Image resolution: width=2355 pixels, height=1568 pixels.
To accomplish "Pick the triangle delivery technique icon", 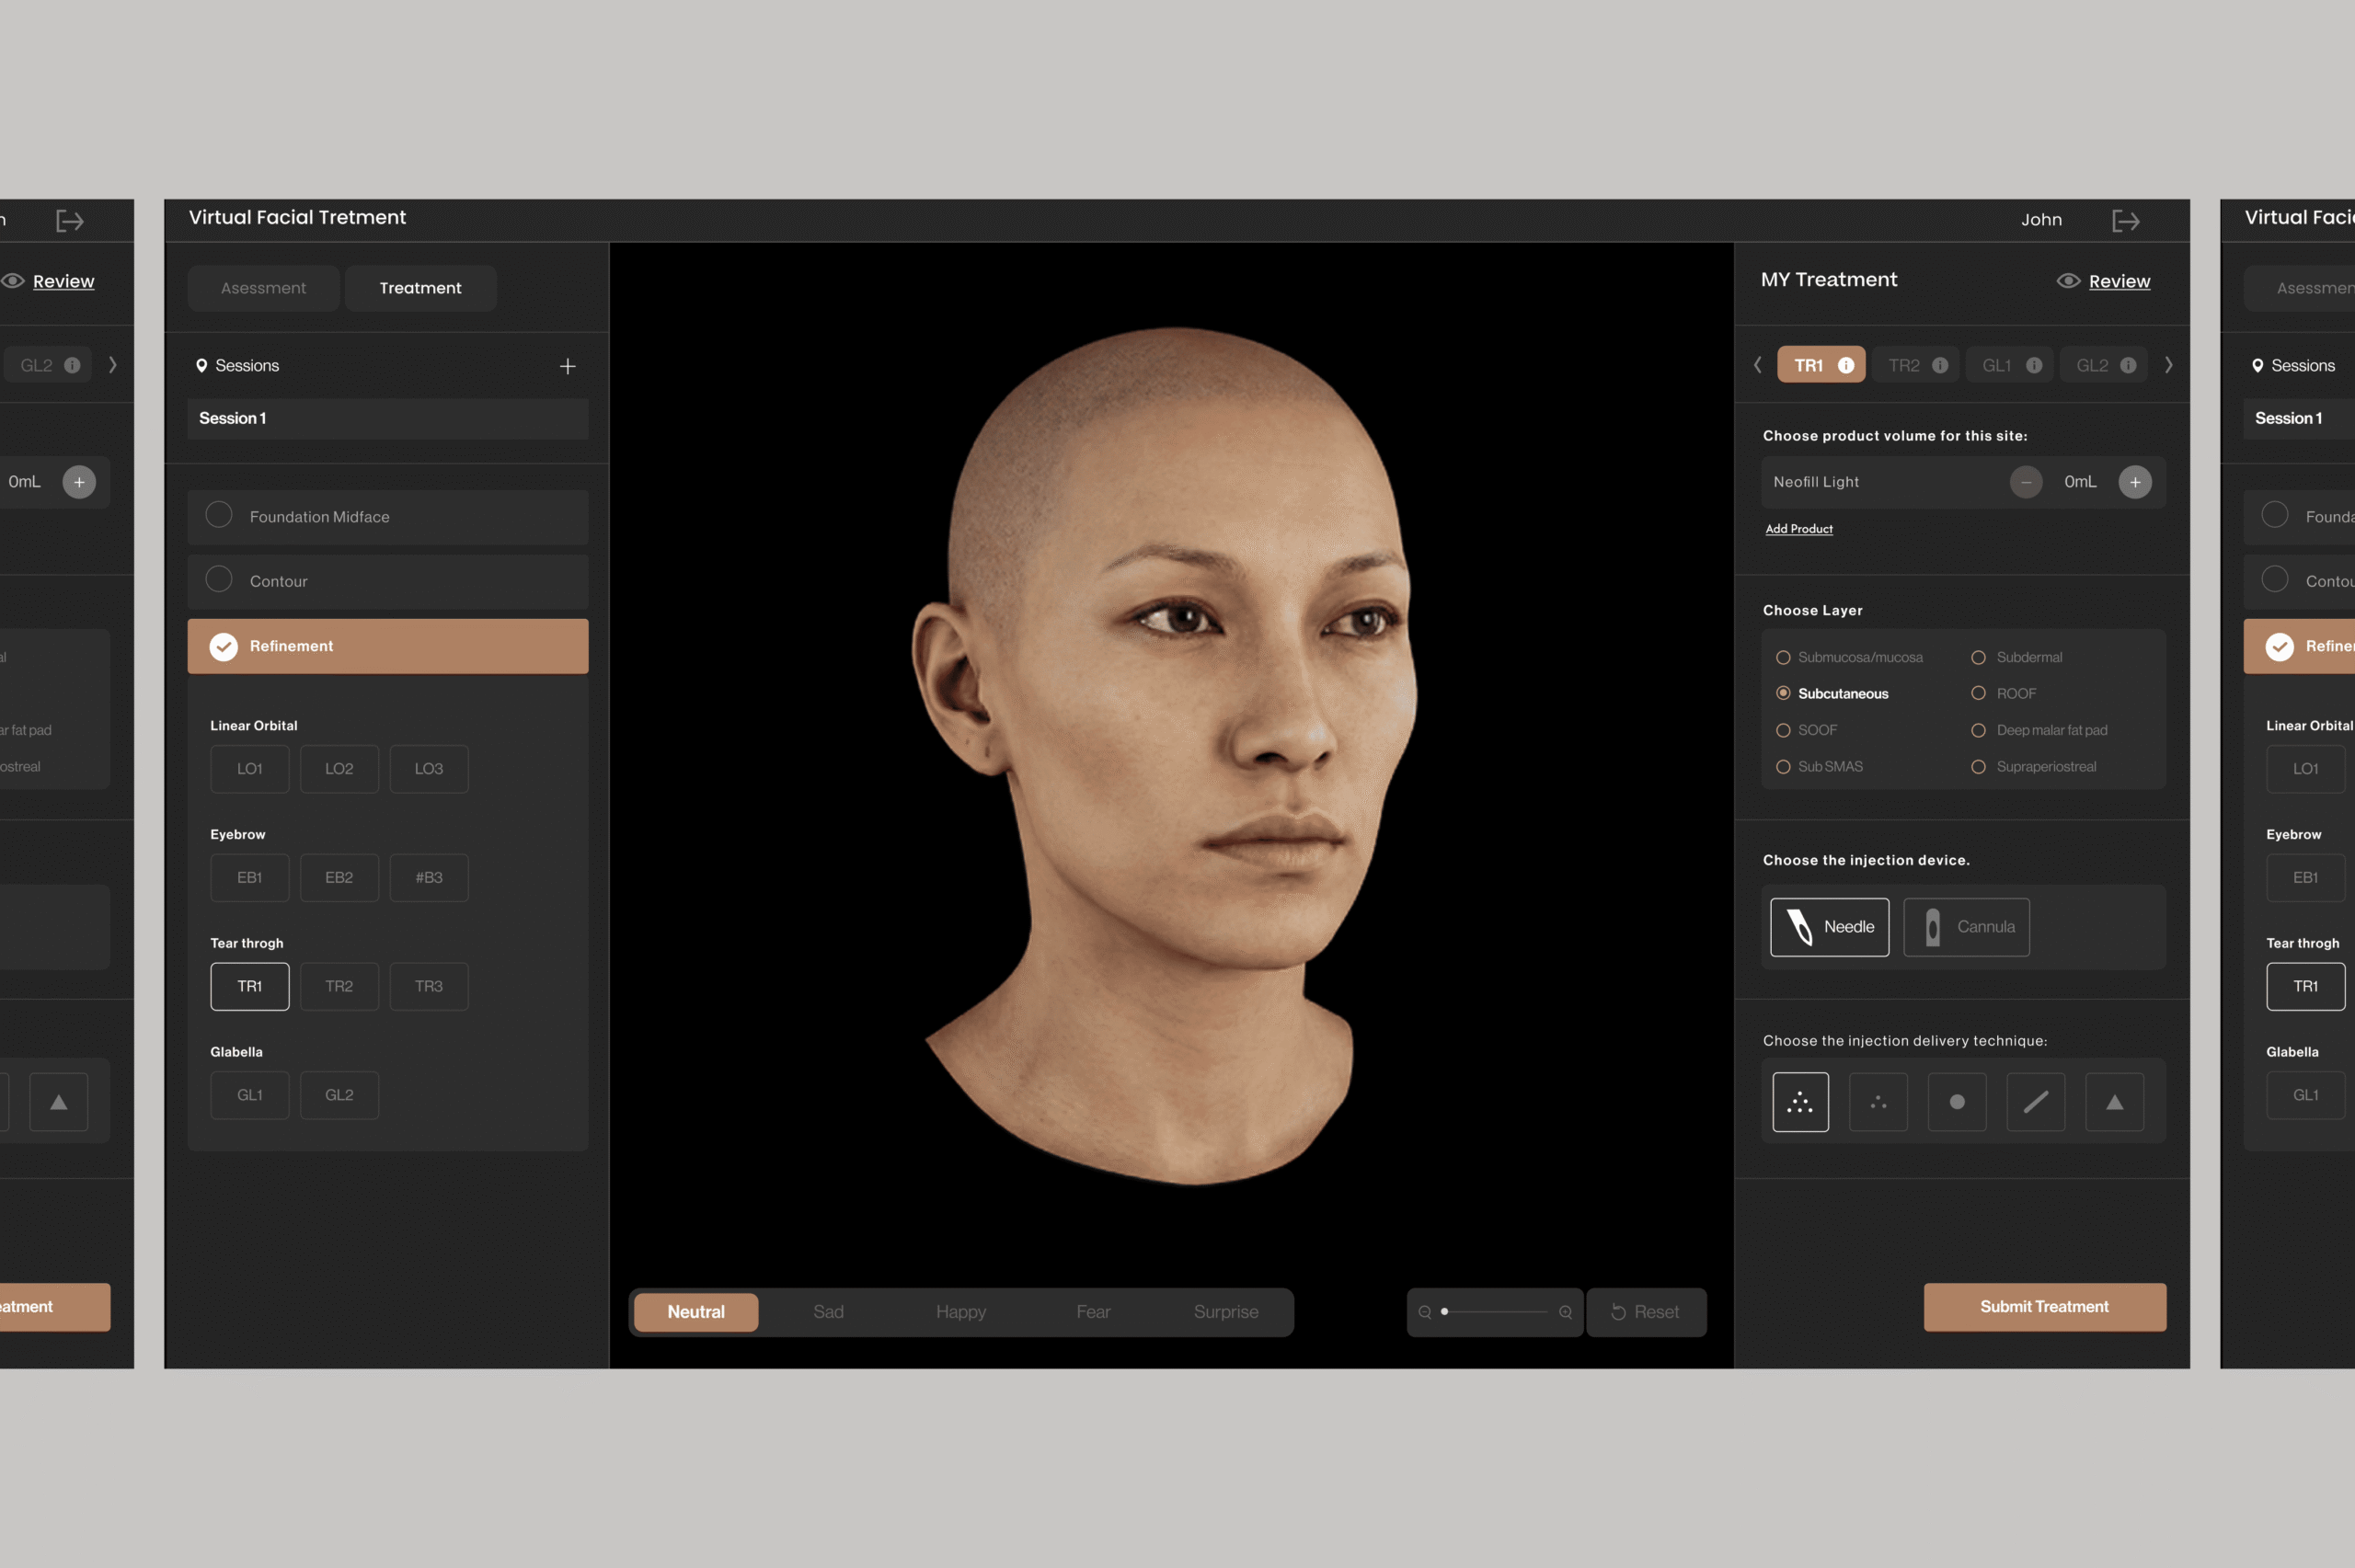I will coord(2114,1102).
